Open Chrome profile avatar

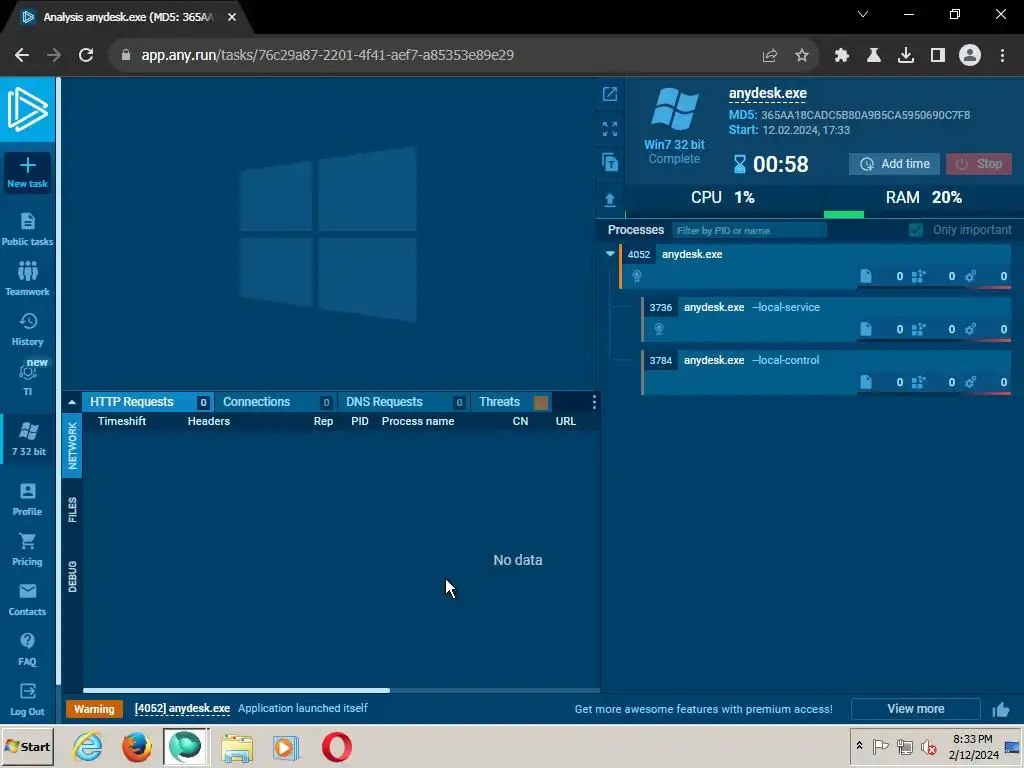970,56
